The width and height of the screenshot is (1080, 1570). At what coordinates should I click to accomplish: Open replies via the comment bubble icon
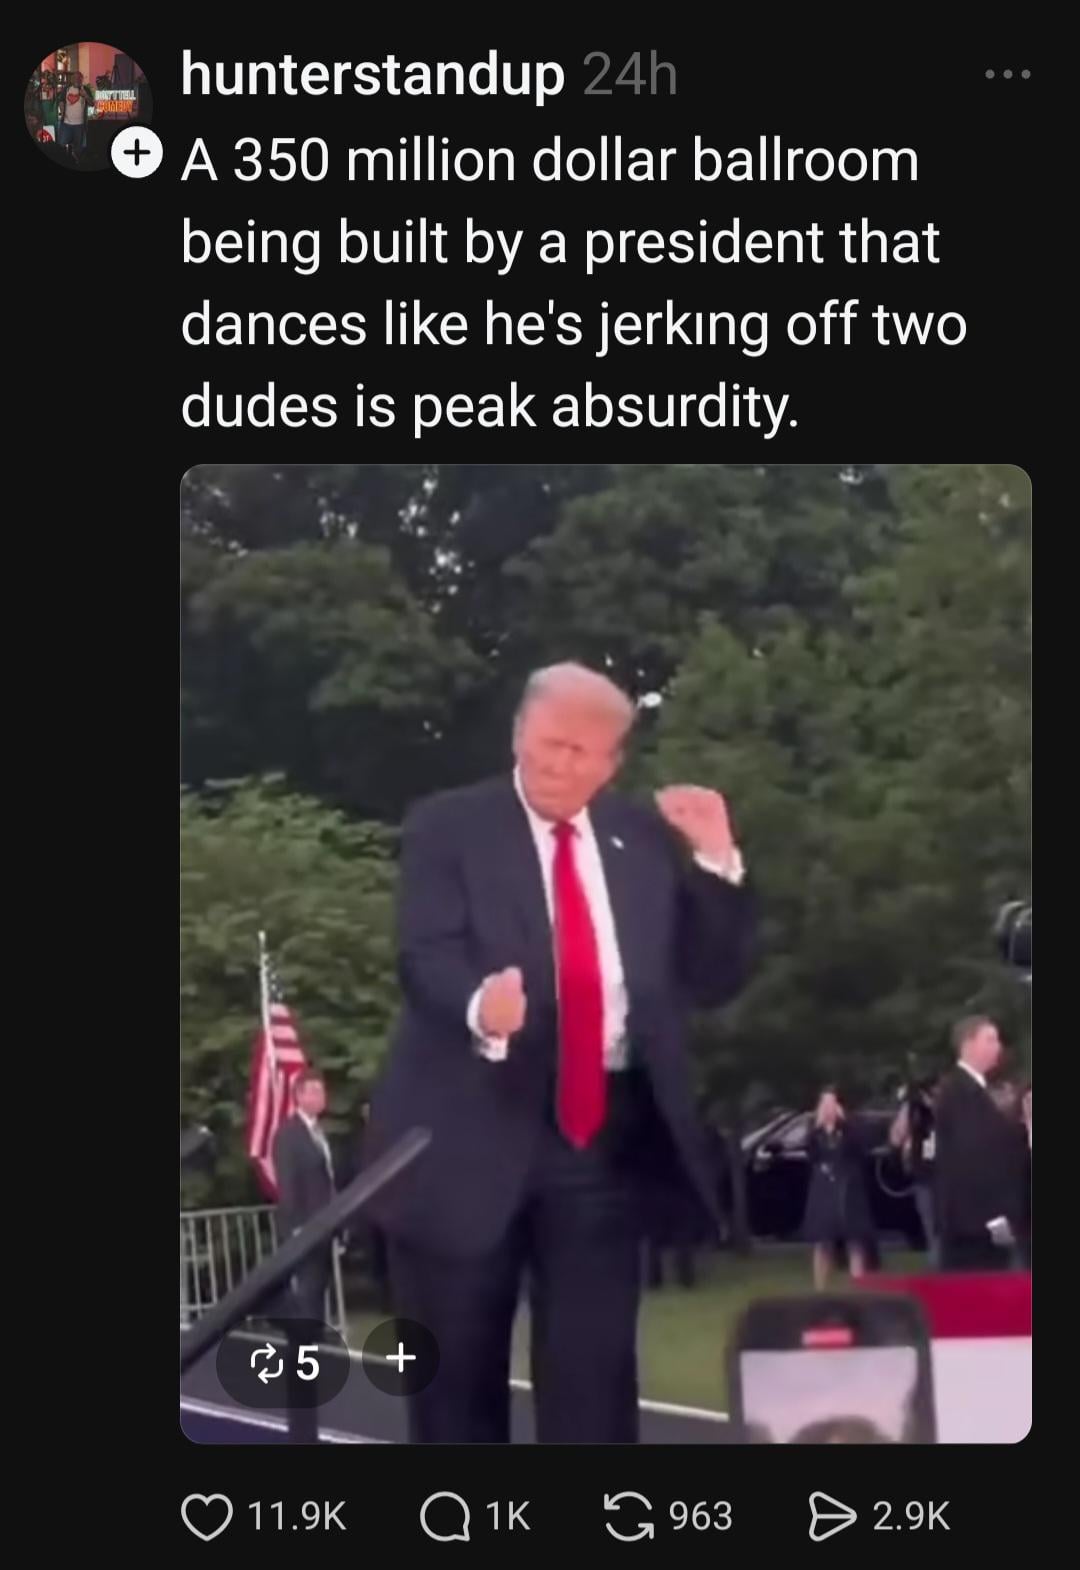pos(443,1516)
